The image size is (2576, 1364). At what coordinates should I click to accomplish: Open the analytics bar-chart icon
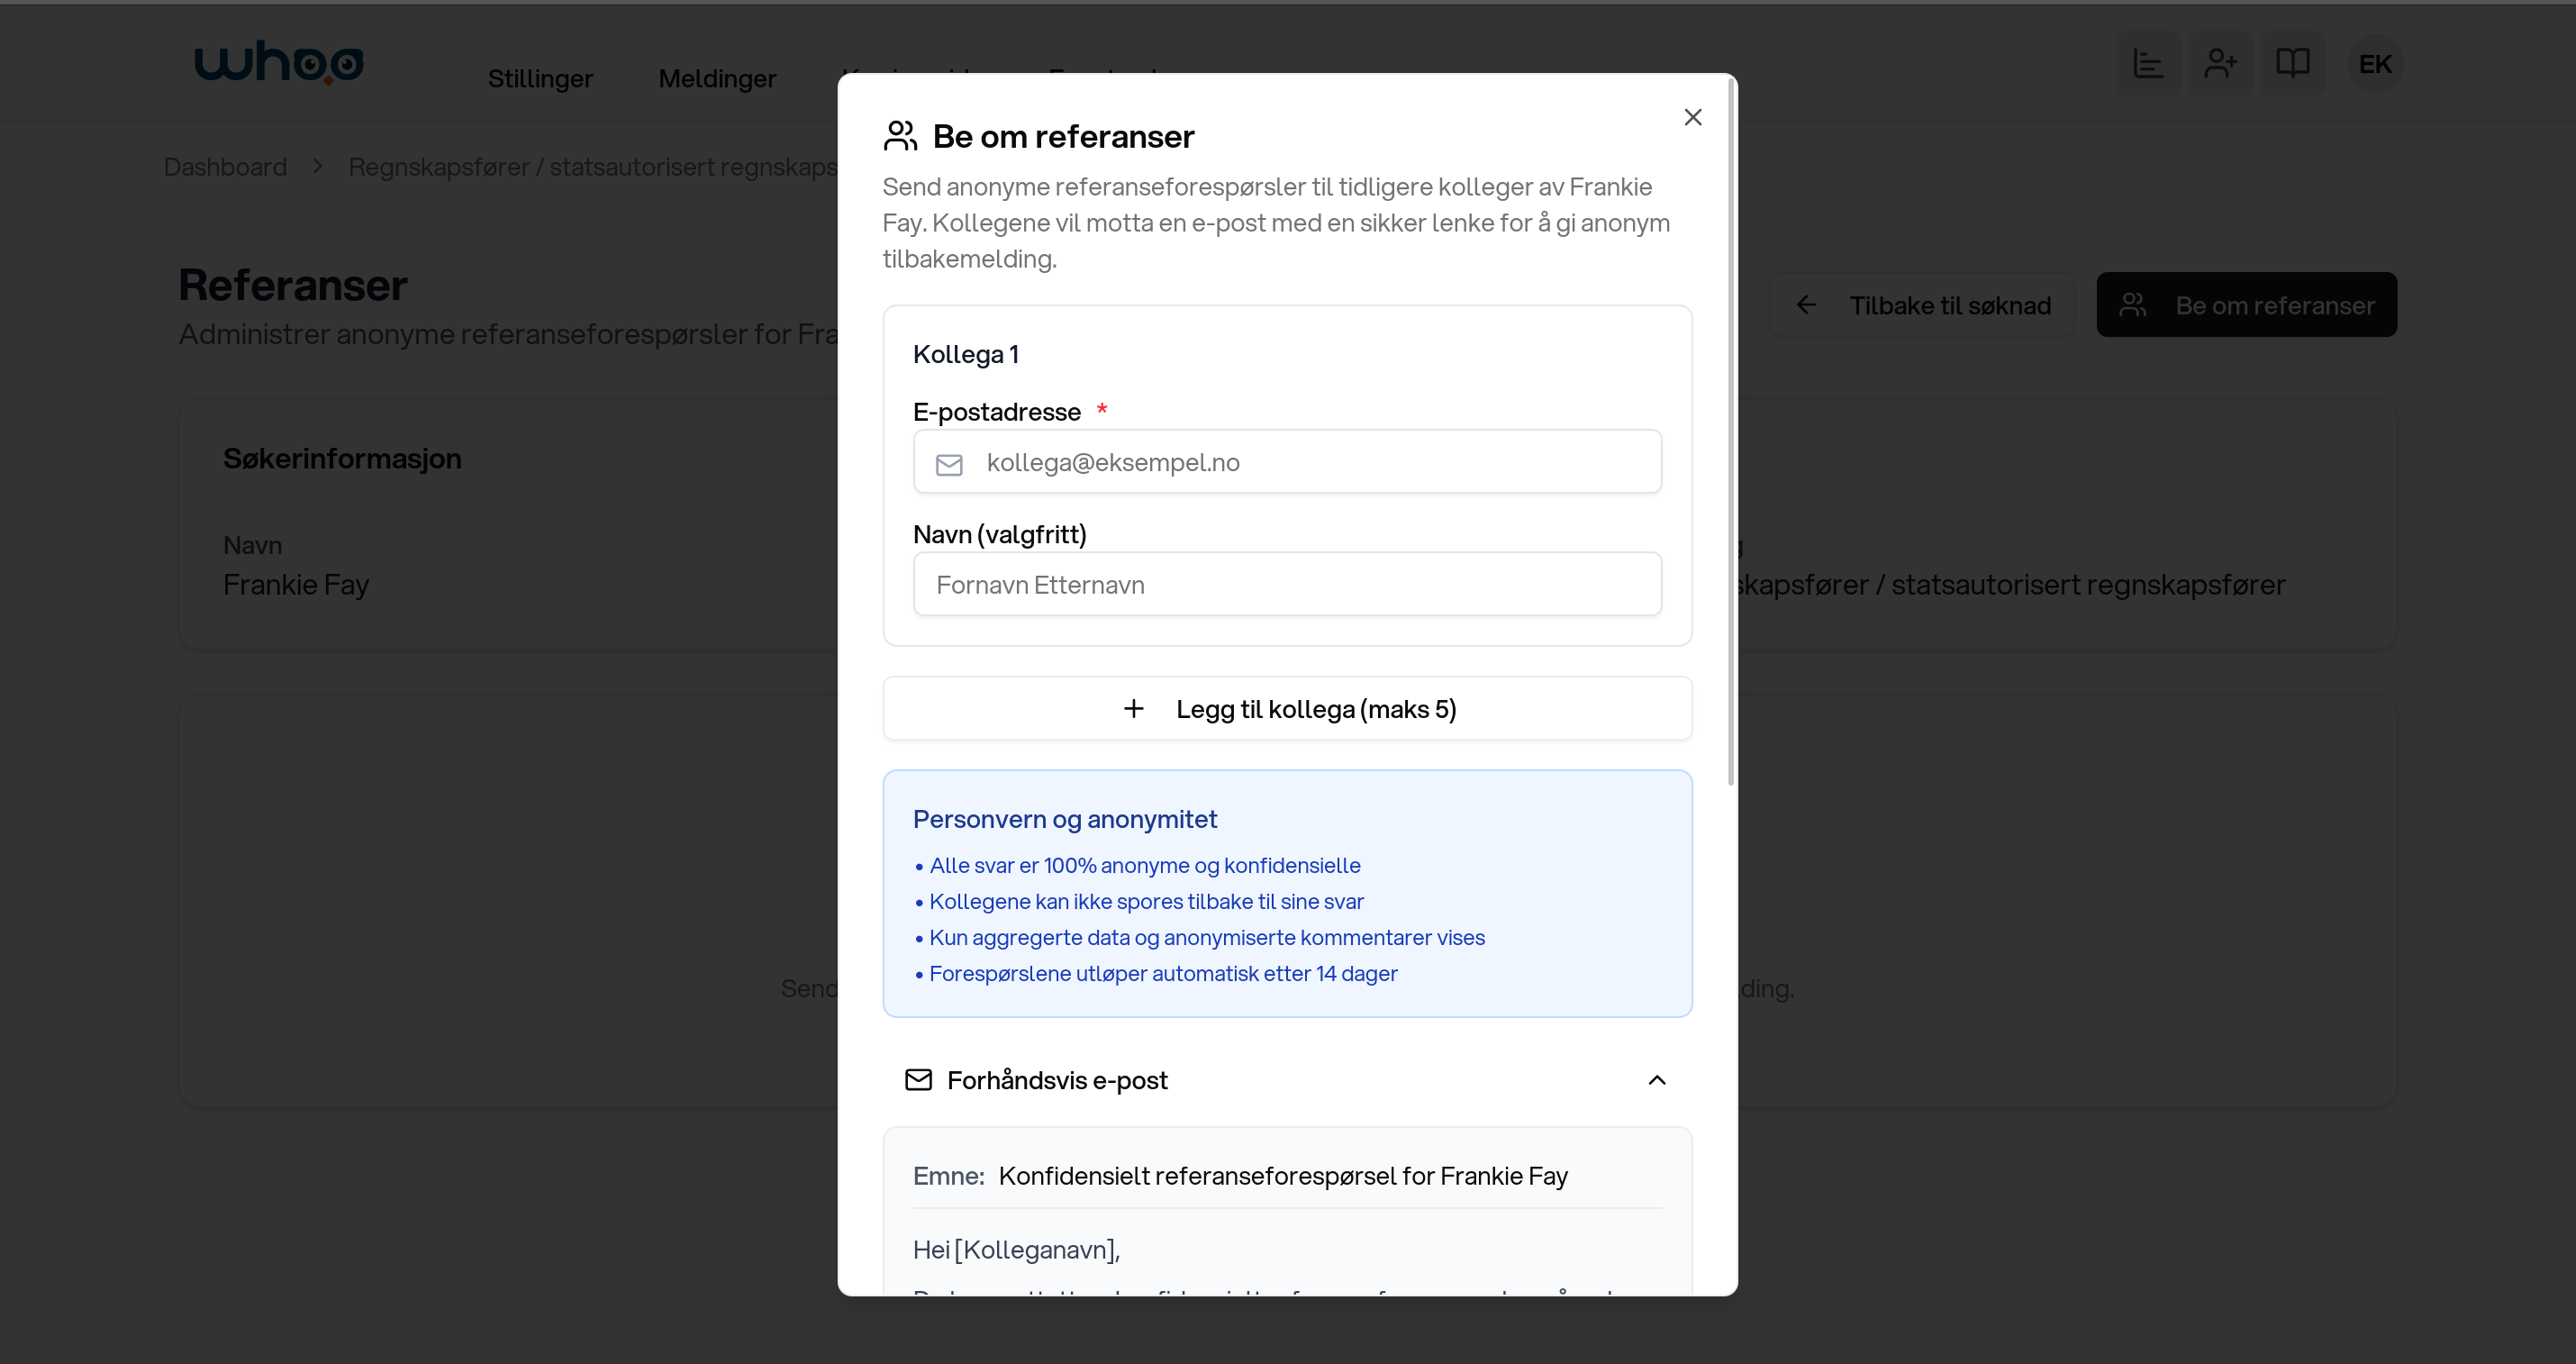coord(2148,63)
